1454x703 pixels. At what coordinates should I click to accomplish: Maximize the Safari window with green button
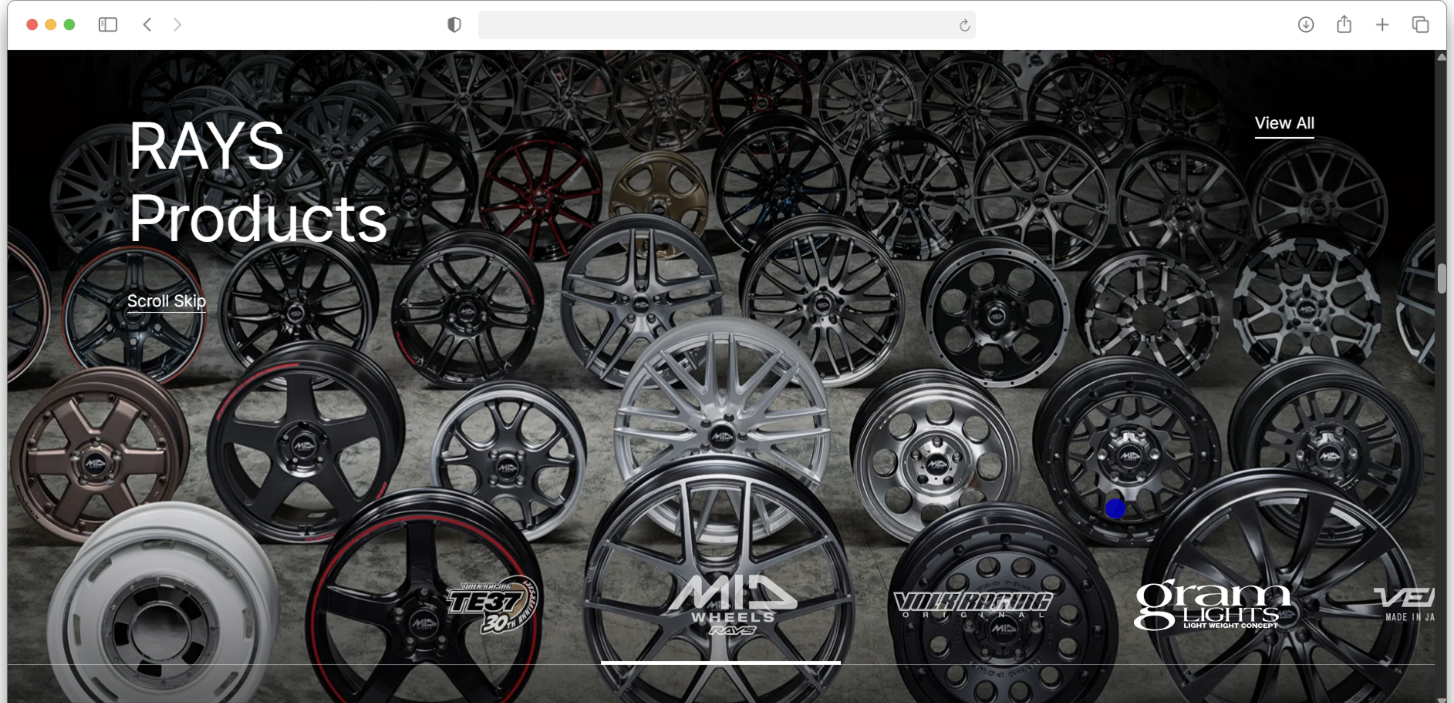pos(69,25)
